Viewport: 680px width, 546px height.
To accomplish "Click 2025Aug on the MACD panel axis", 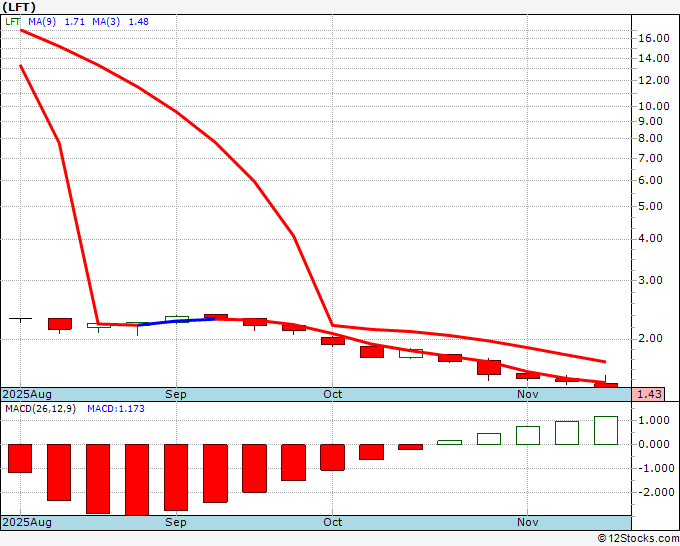I will (x=27, y=522).
